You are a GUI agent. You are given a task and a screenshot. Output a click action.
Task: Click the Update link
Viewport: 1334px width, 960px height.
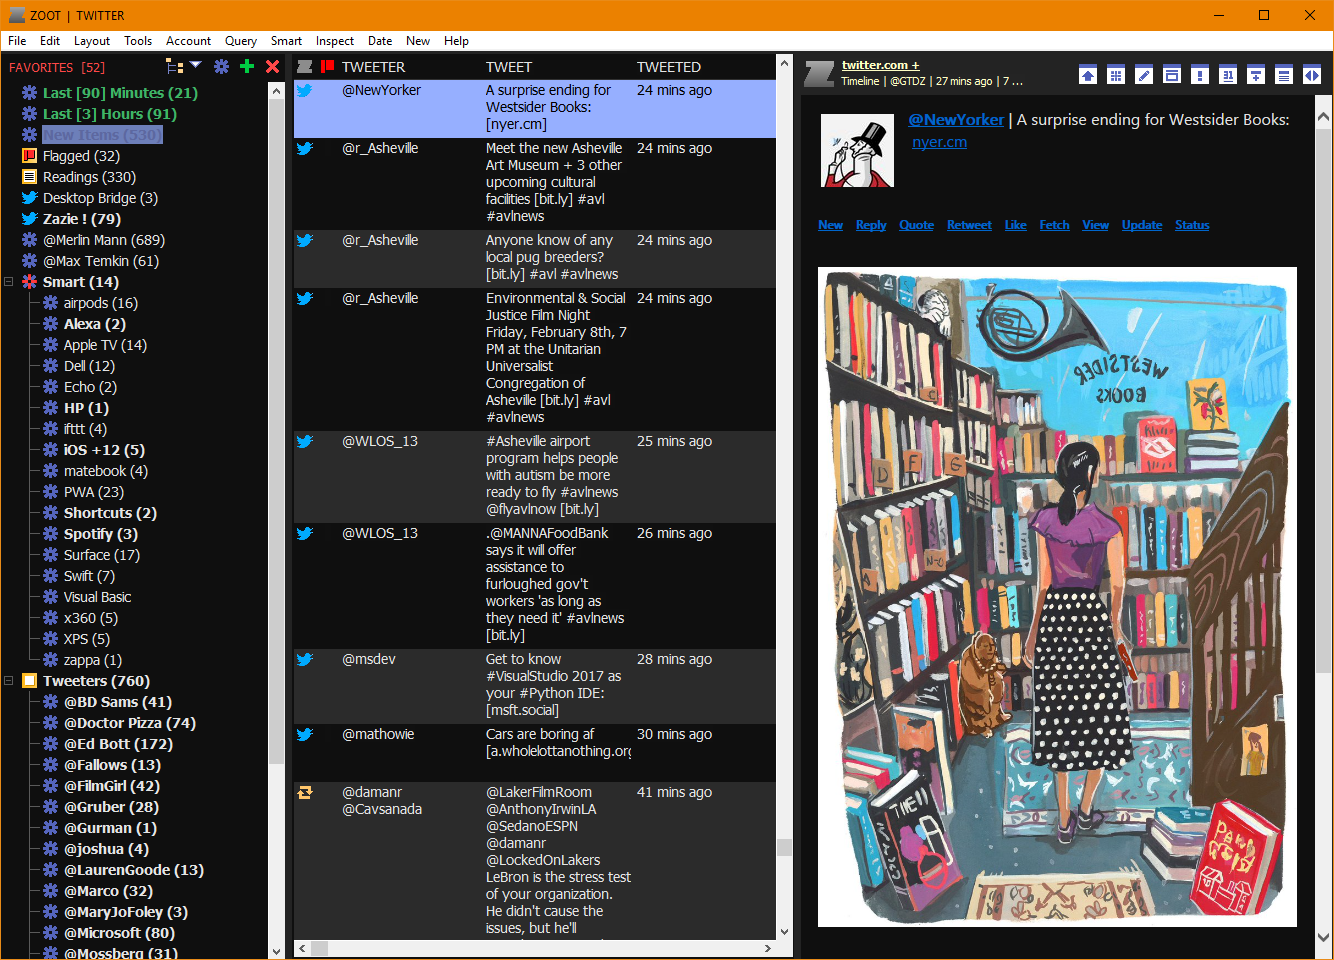pos(1142,225)
